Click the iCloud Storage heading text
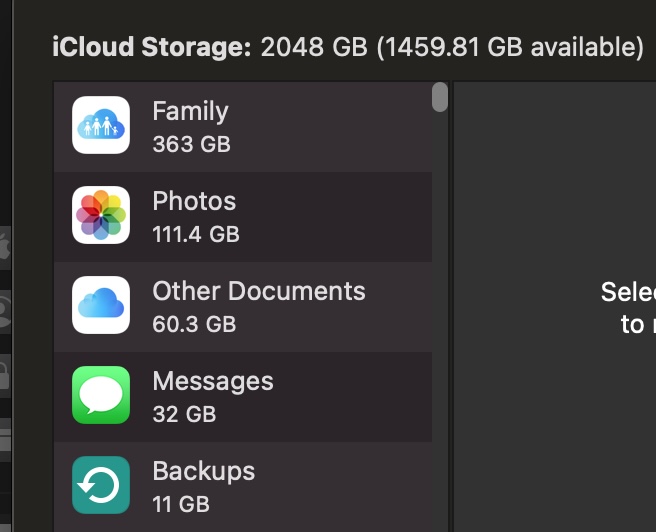The image size is (656, 532). [x=152, y=46]
